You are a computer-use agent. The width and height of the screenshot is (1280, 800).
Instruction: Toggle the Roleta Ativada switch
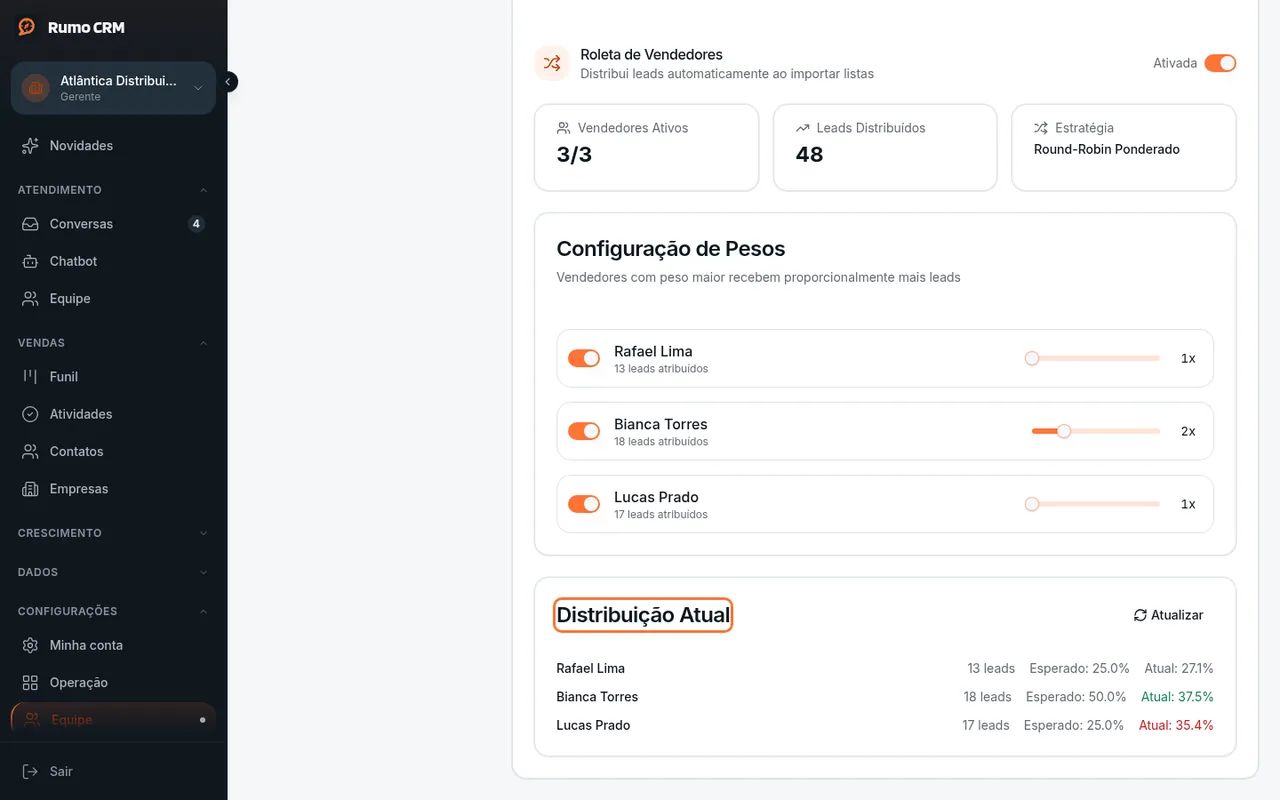[1220, 63]
